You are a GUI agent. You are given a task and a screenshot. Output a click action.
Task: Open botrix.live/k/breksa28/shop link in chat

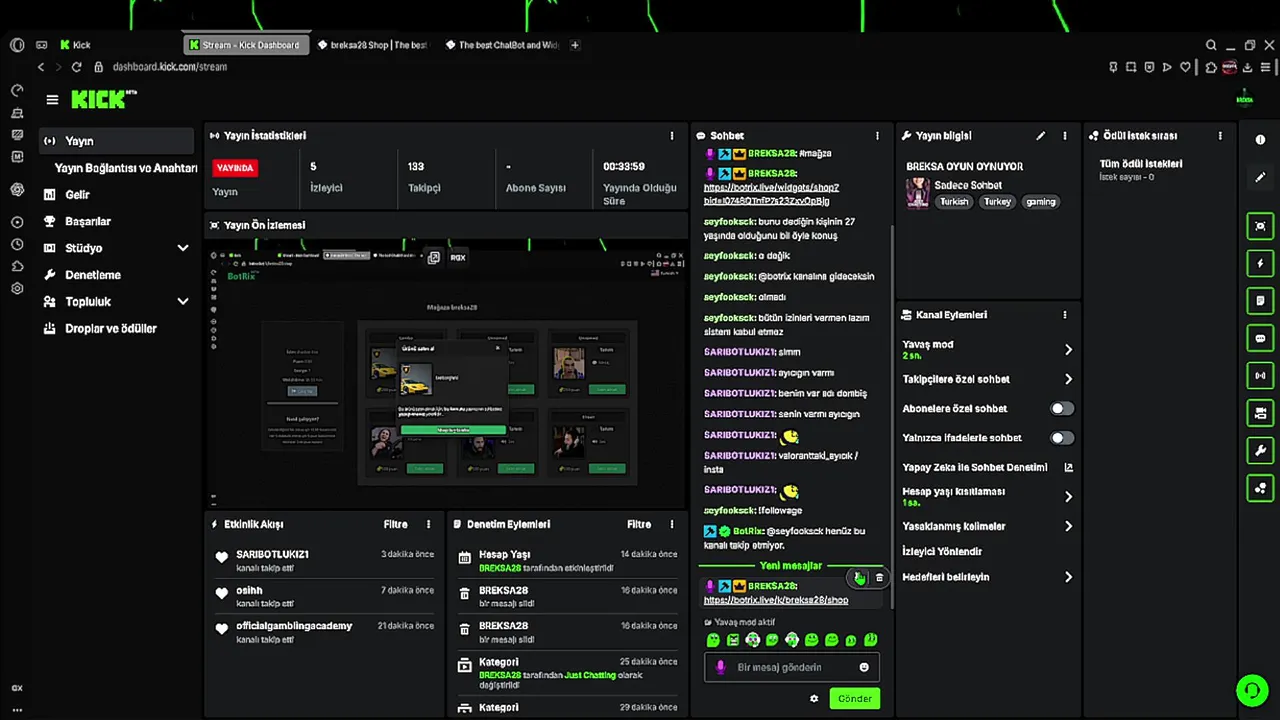tap(776, 600)
